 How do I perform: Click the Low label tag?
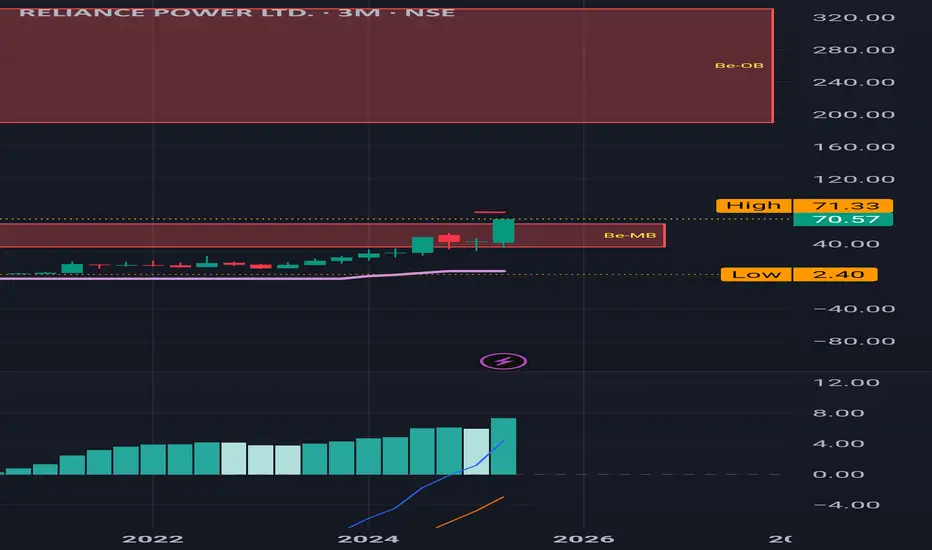coord(756,274)
